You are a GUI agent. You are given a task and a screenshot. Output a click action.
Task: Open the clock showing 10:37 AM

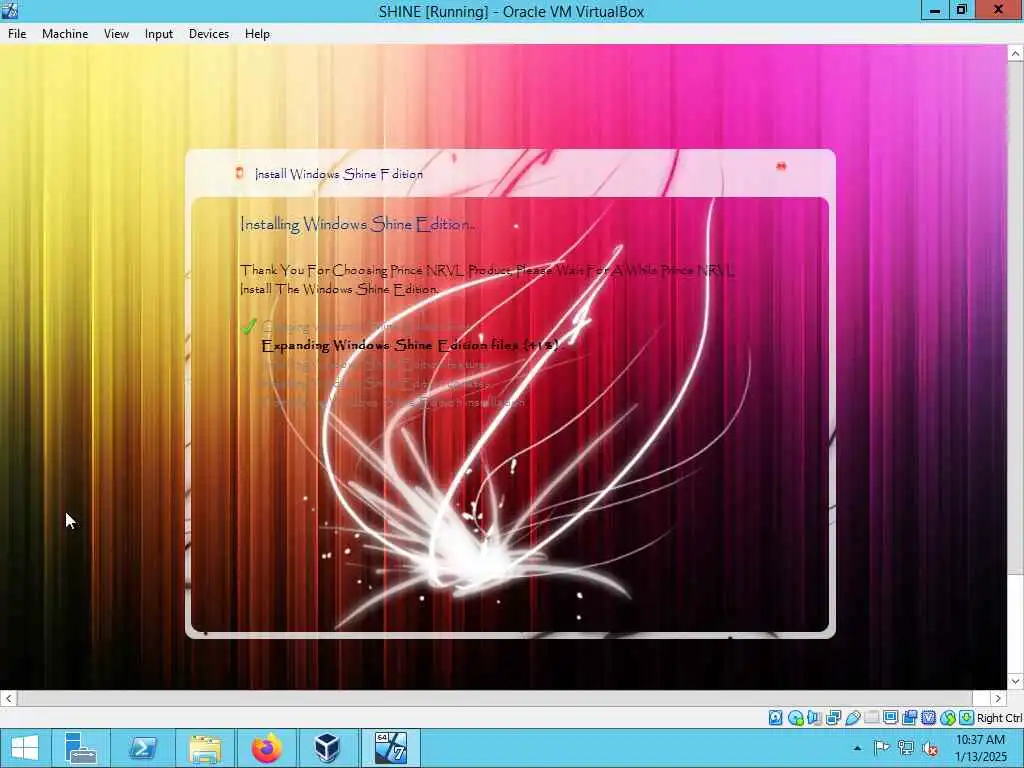(980, 748)
